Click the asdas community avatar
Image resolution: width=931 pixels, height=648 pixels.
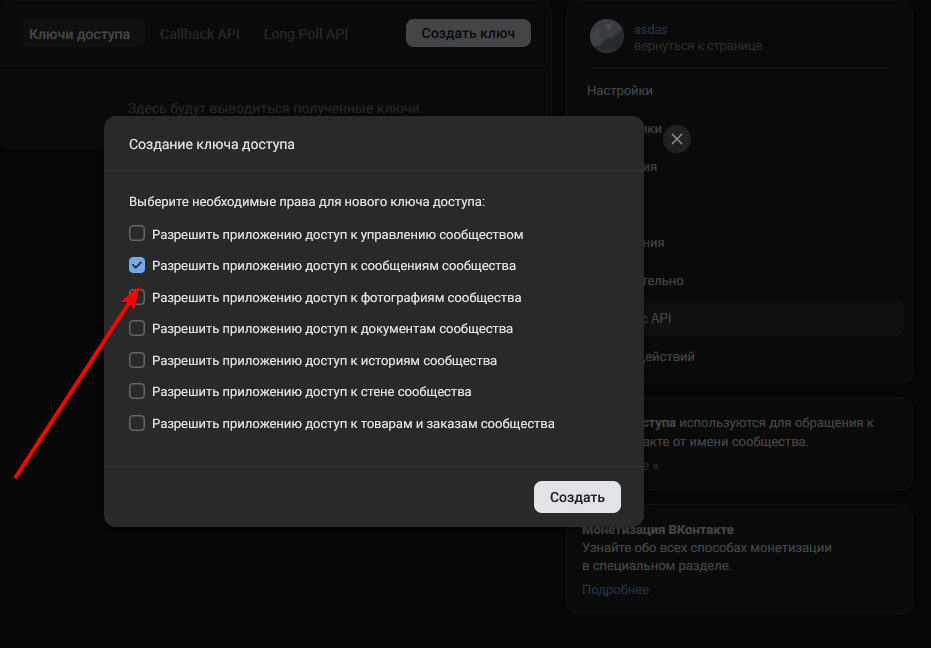[x=607, y=37]
